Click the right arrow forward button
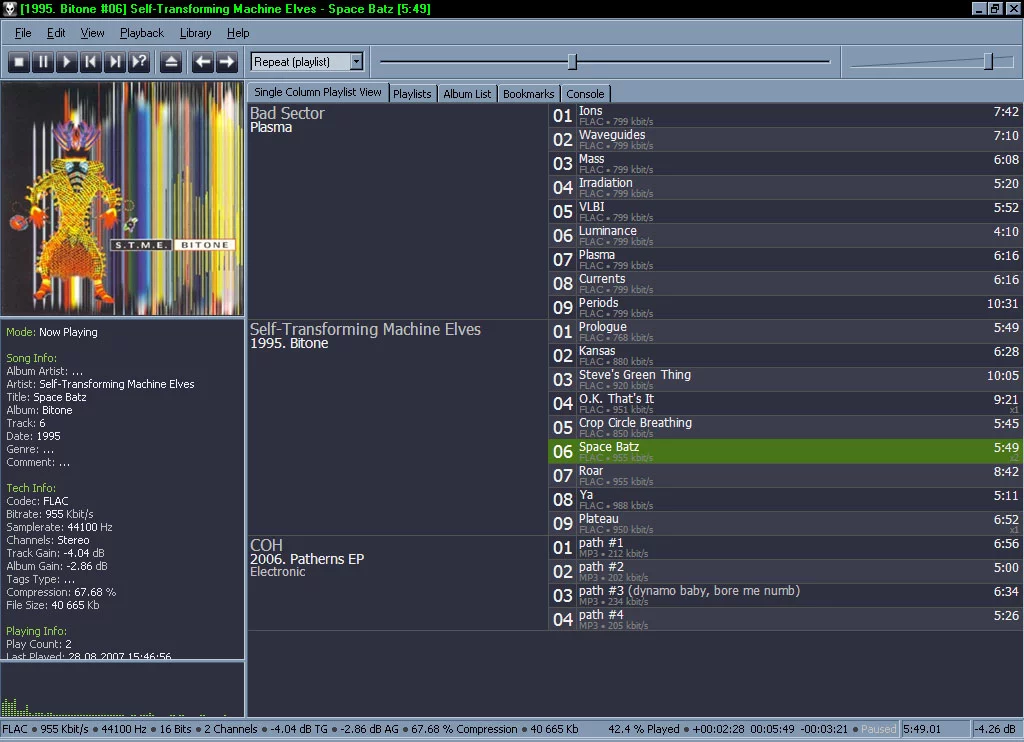 pyautogui.click(x=227, y=62)
